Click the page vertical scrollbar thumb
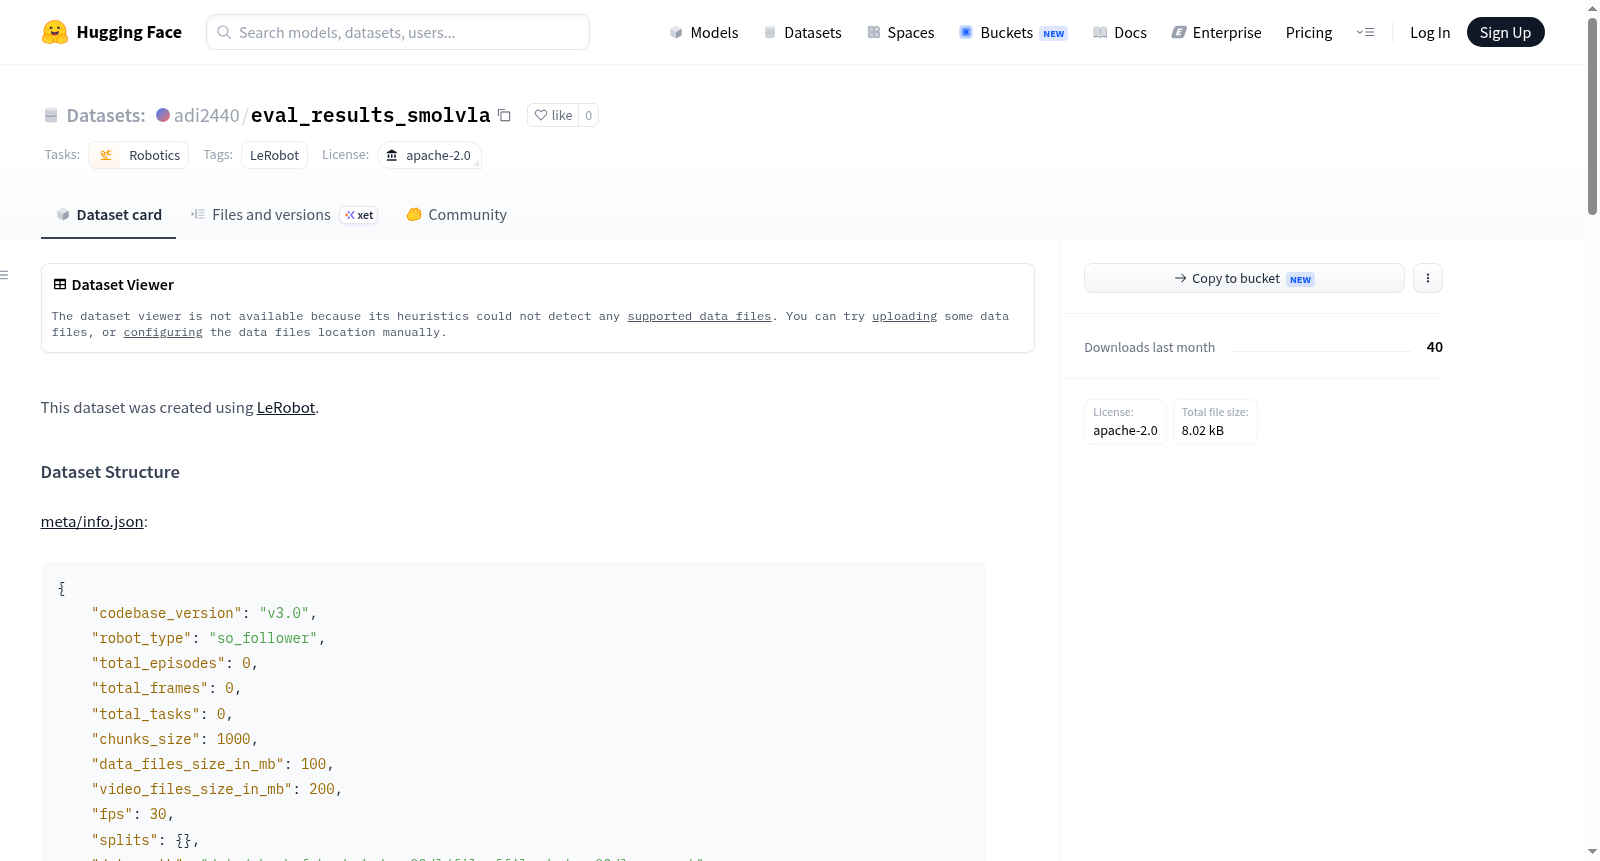 pos(1592,115)
